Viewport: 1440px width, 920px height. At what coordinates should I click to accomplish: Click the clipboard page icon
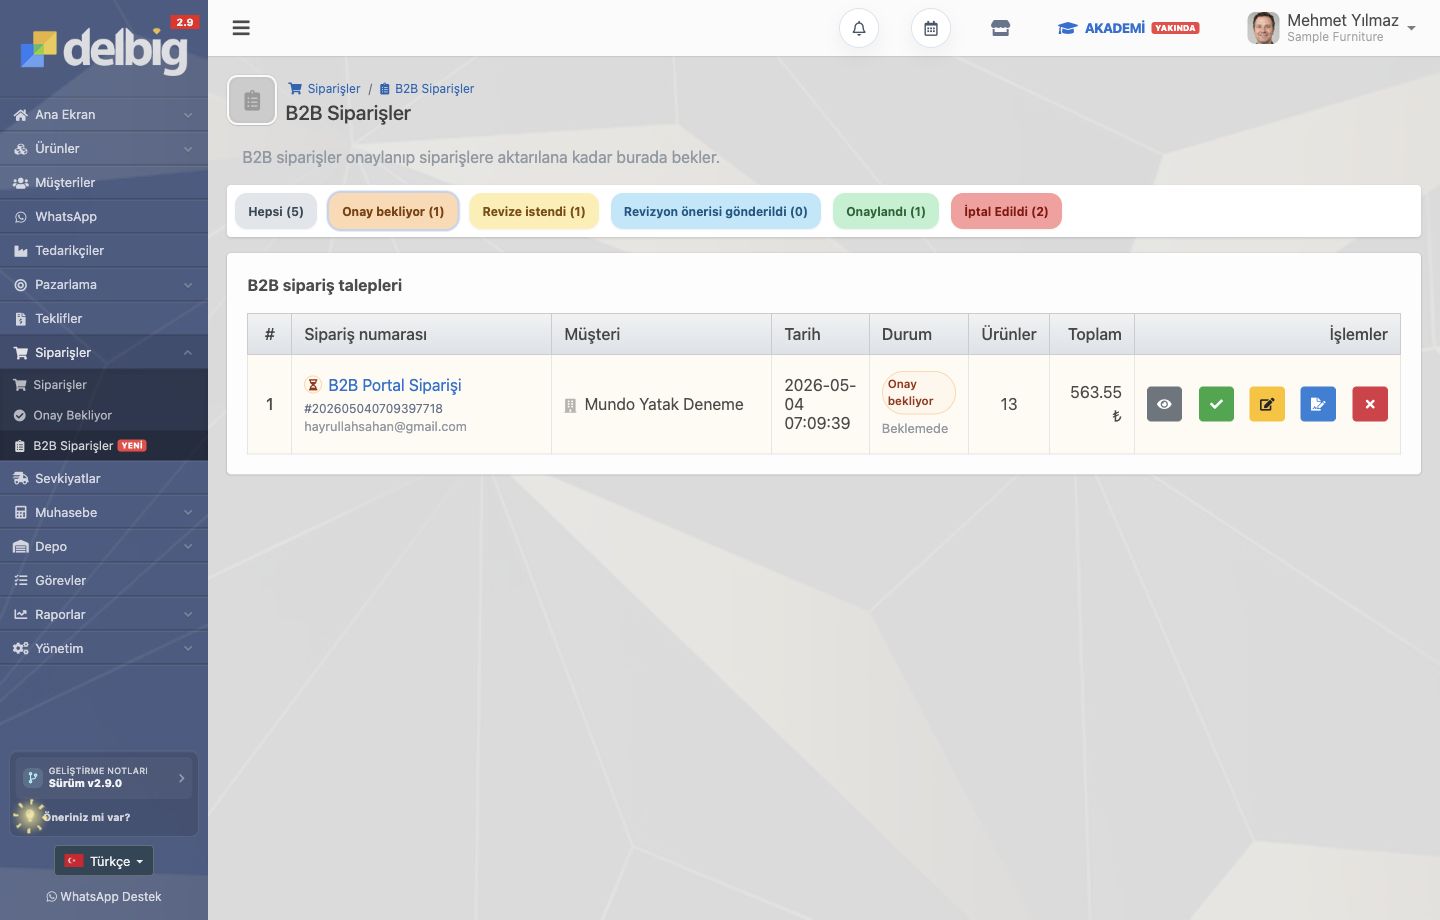[x=252, y=101]
